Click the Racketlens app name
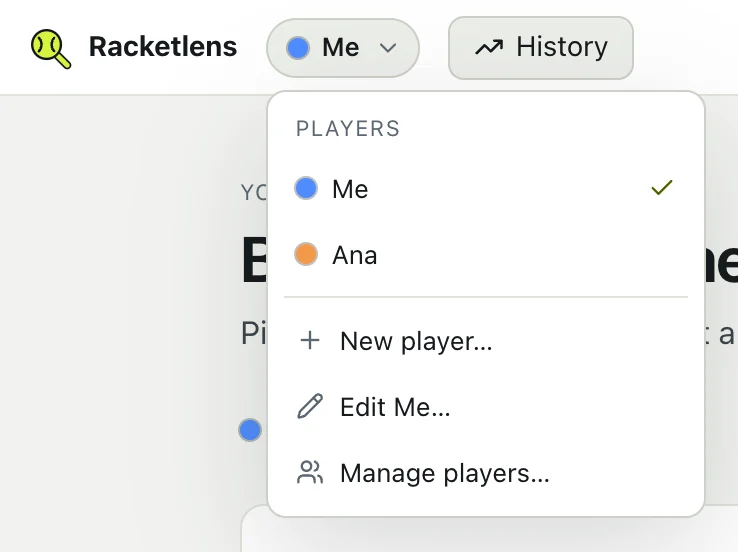 (163, 47)
